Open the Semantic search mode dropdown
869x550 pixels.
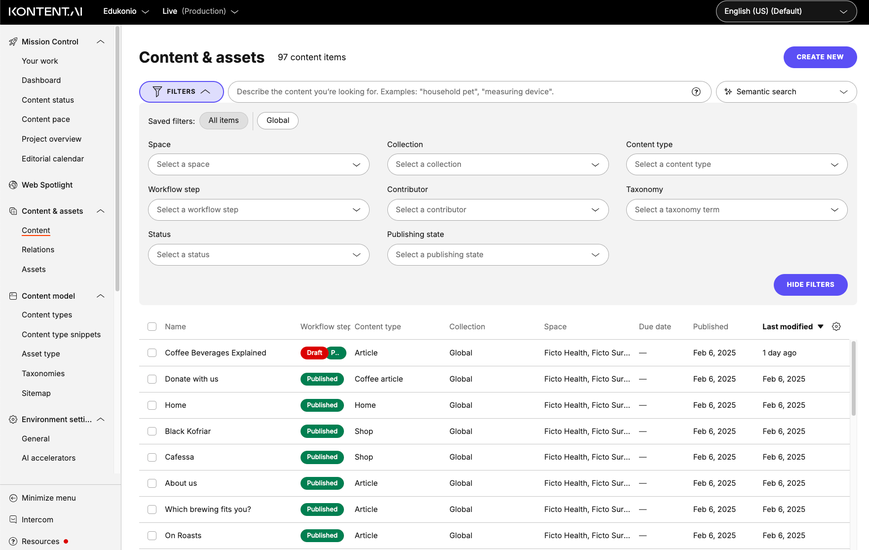coord(786,92)
